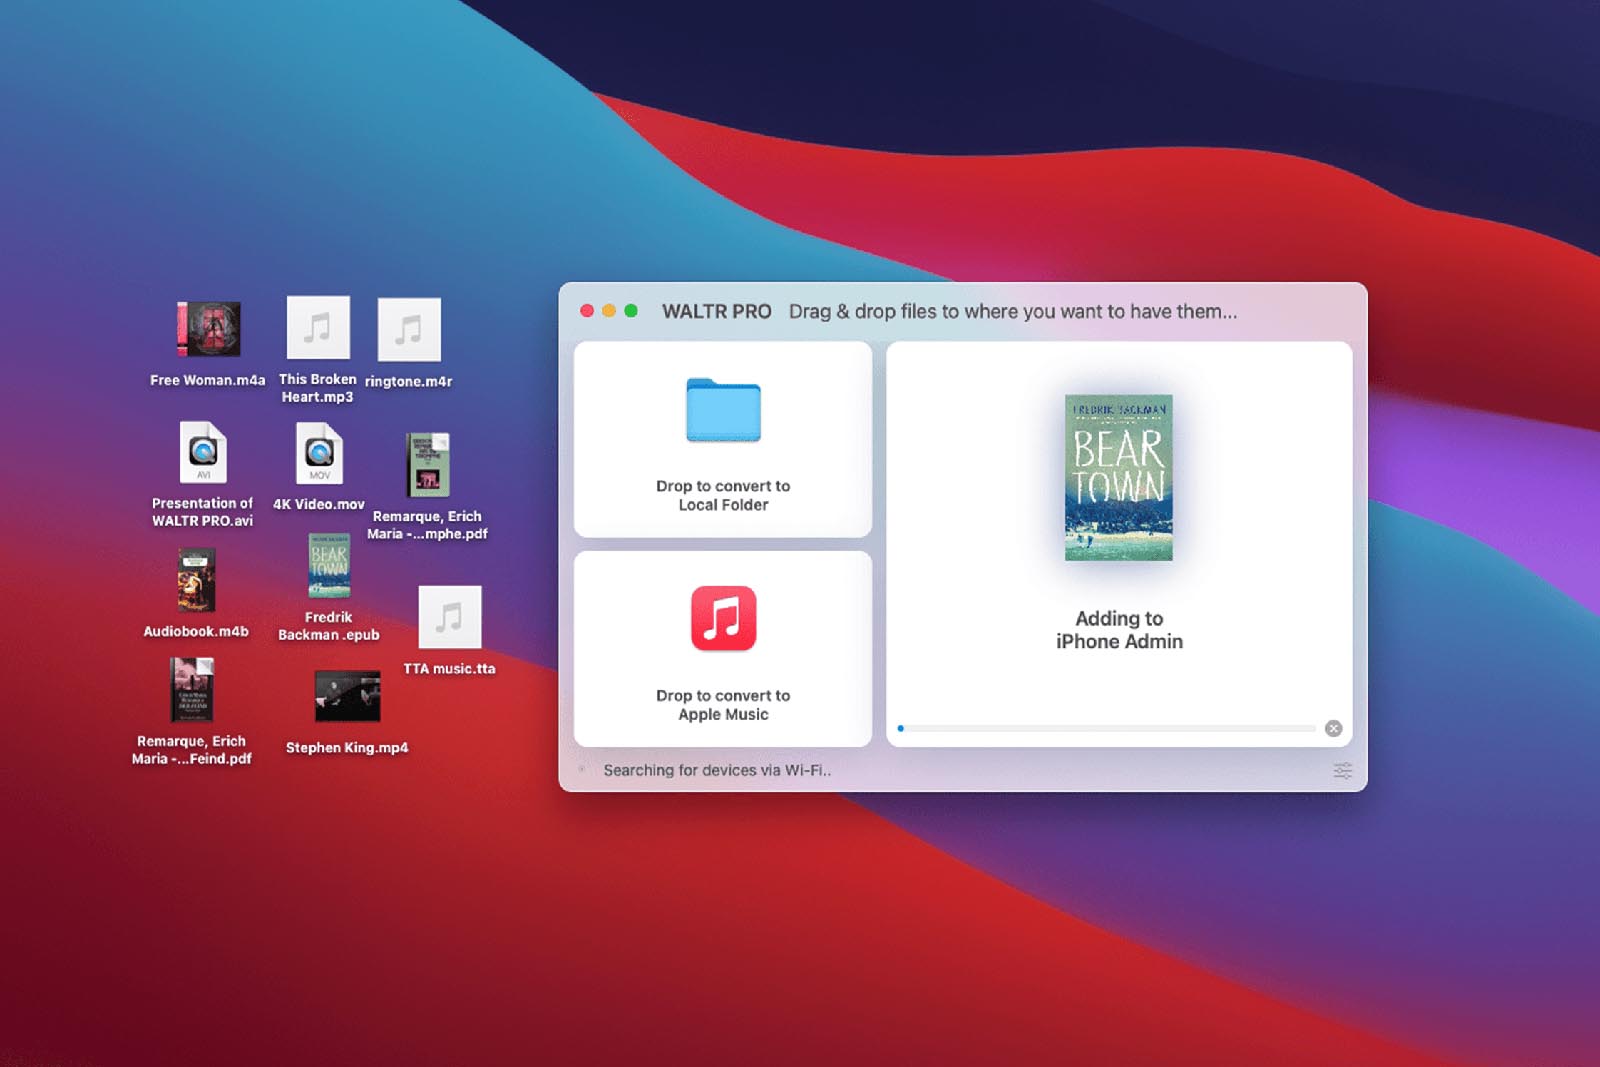Image resolution: width=1600 pixels, height=1067 pixels.
Task: Select the Stephen King.mp4 video icon
Action: 347,696
